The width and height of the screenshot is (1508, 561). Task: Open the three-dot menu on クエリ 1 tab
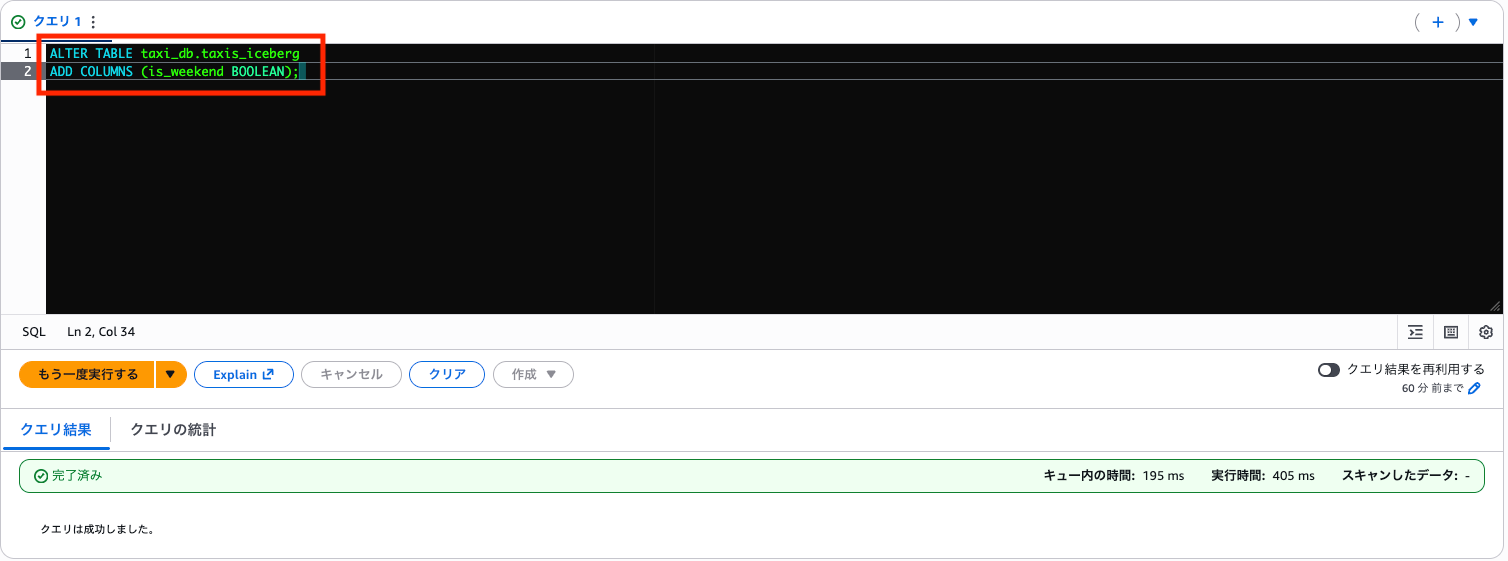click(x=93, y=22)
